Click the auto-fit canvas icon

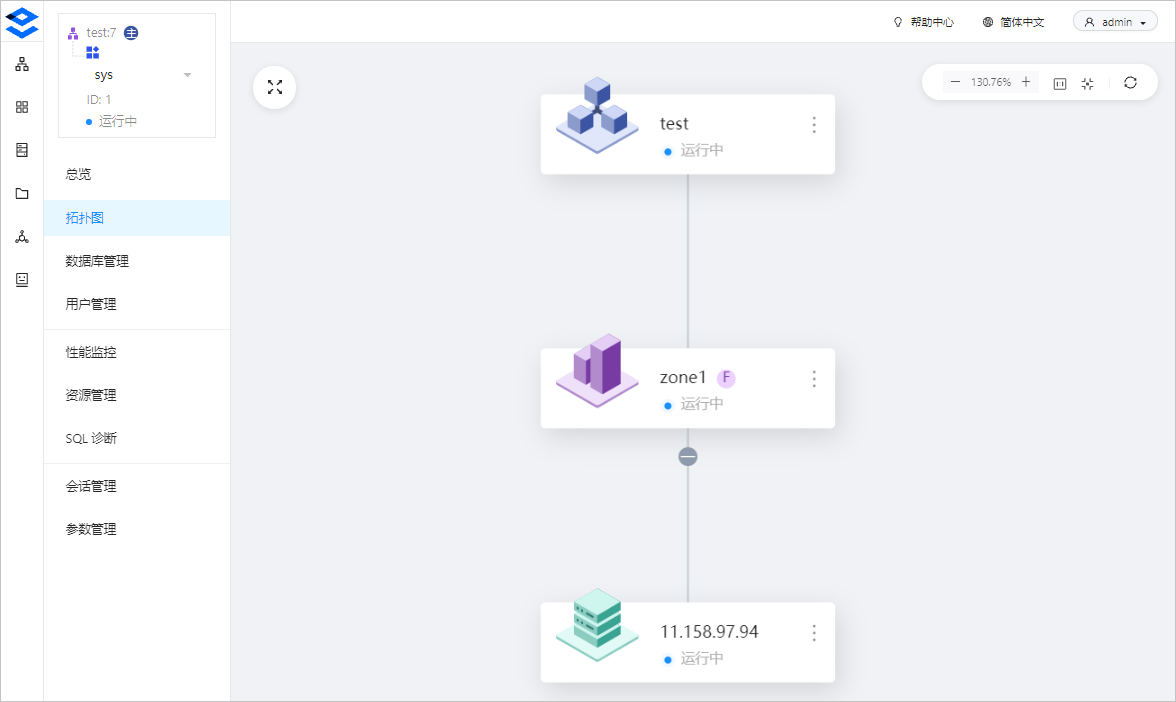(x=1088, y=83)
